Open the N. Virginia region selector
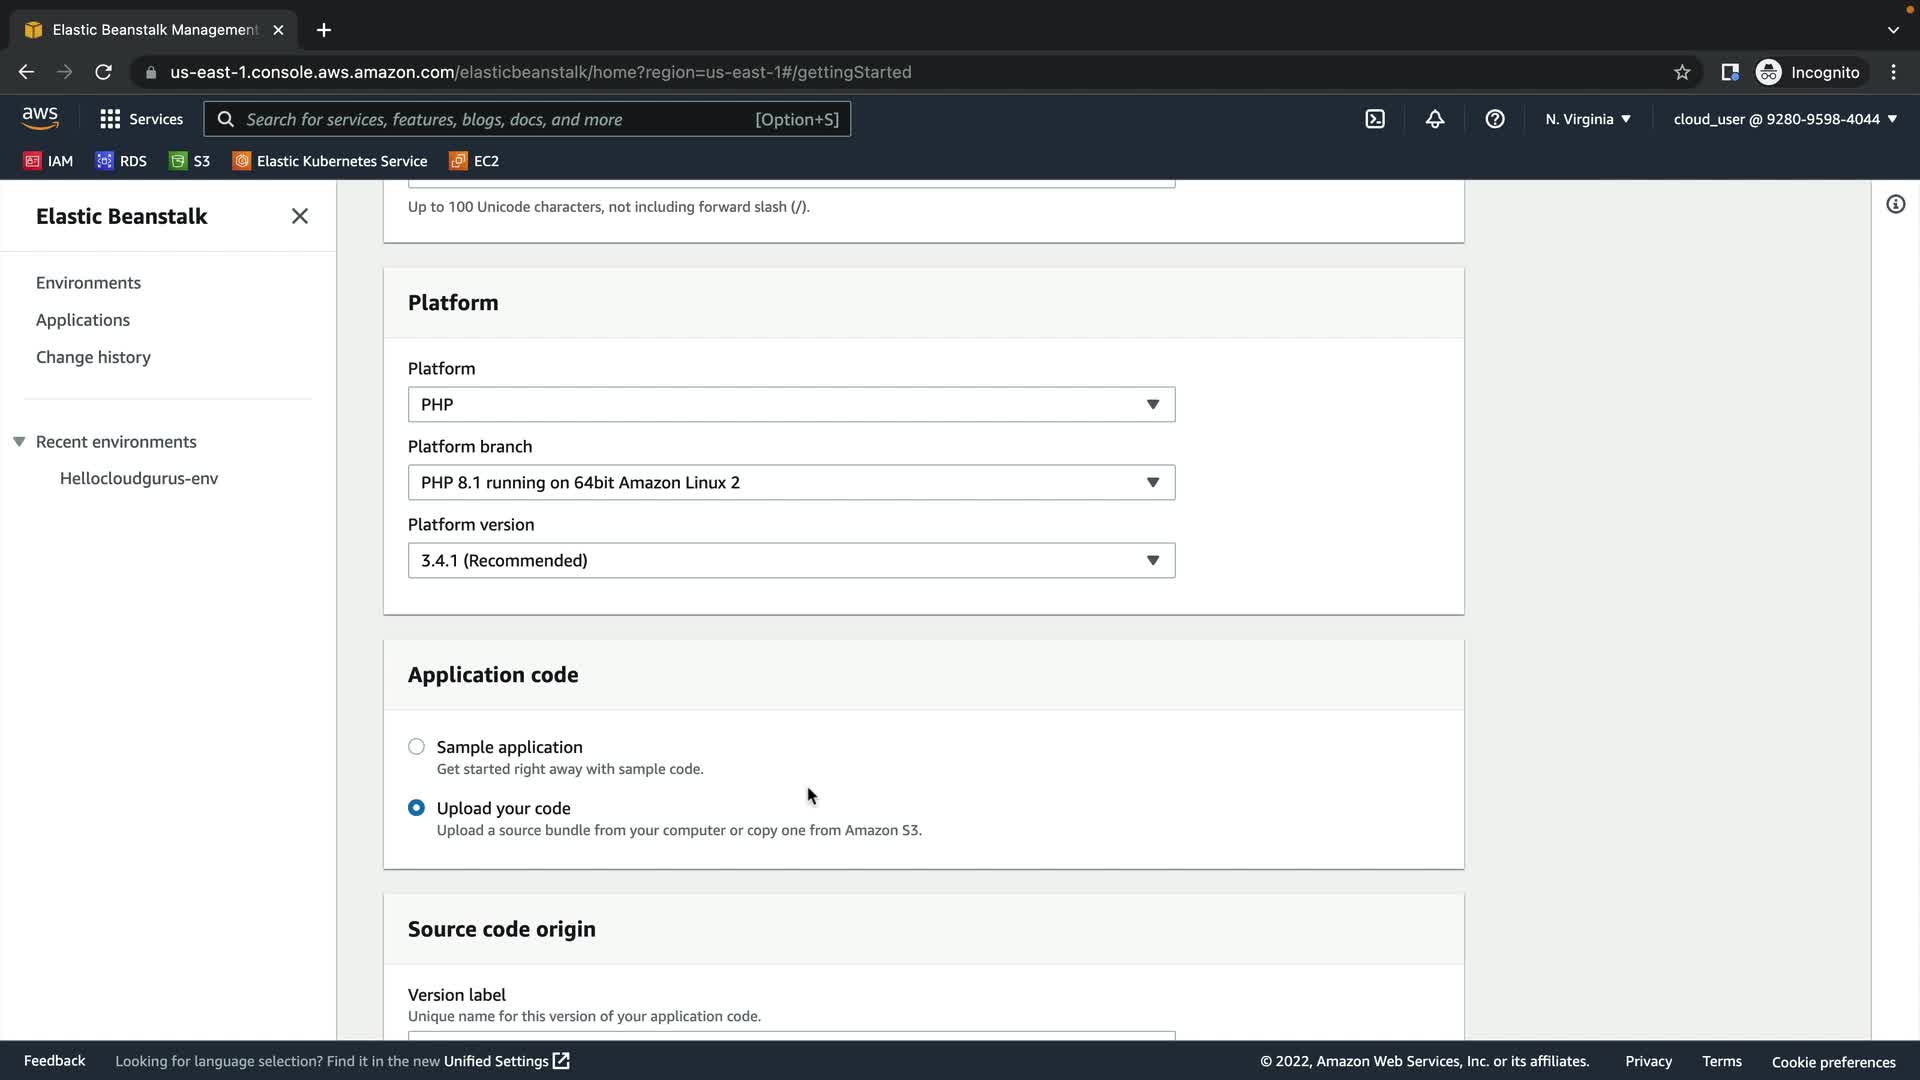The height and width of the screenshot is (1080, 1920). pos(1587,119)
